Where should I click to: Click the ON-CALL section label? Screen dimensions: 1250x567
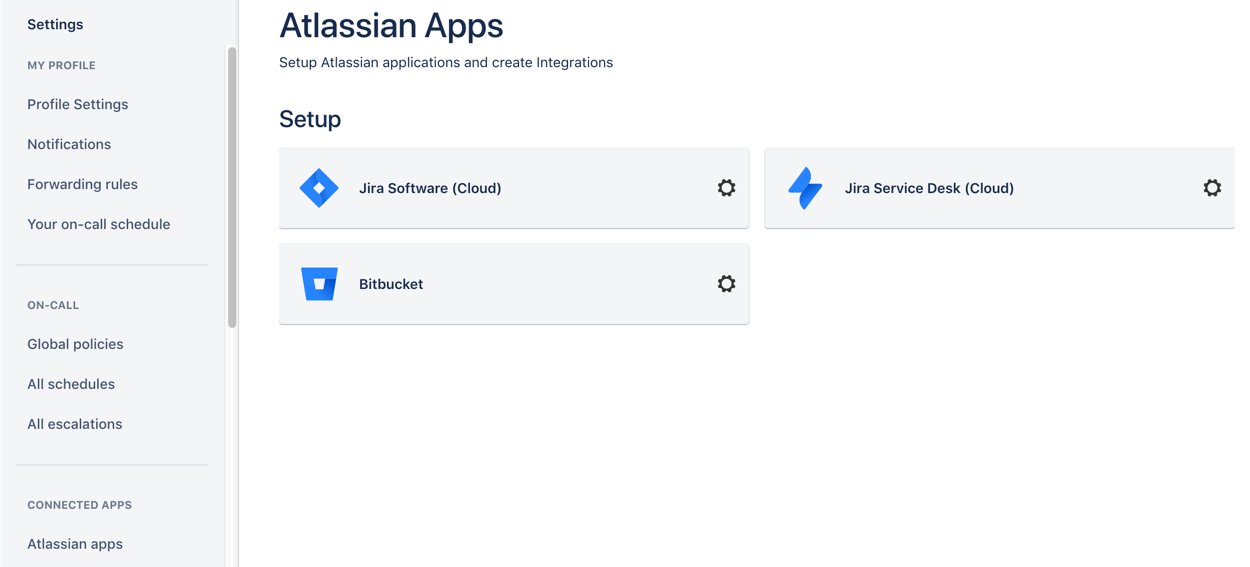click(53, 305)
